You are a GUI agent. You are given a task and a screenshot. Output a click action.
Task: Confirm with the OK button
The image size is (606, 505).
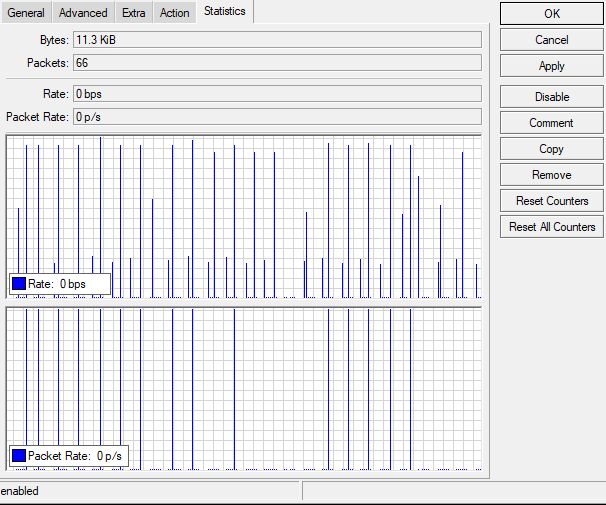[x=552, y=14]
